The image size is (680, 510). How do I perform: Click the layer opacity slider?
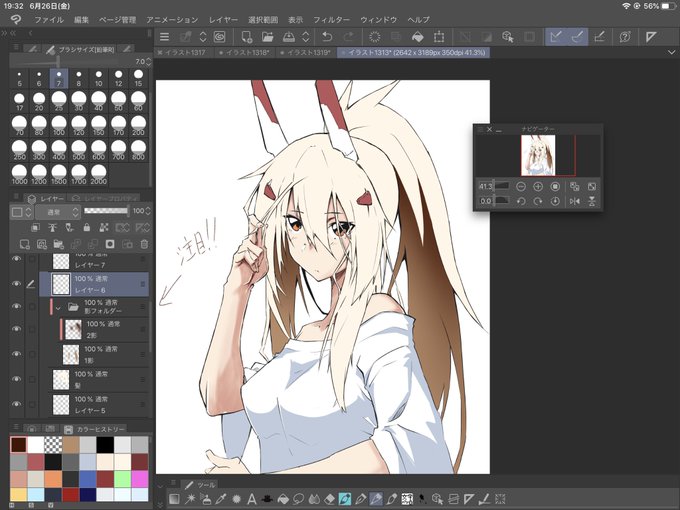click(106, 211)
